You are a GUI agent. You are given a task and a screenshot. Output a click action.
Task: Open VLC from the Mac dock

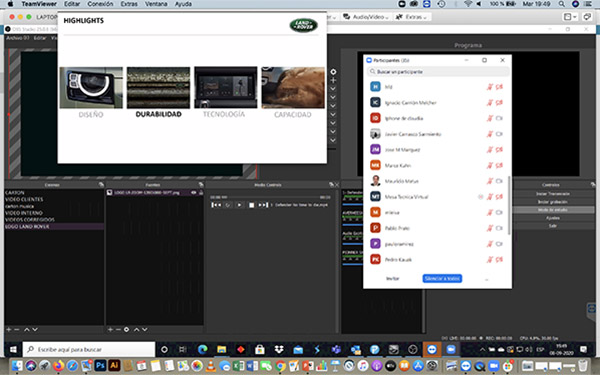point(210,366)
